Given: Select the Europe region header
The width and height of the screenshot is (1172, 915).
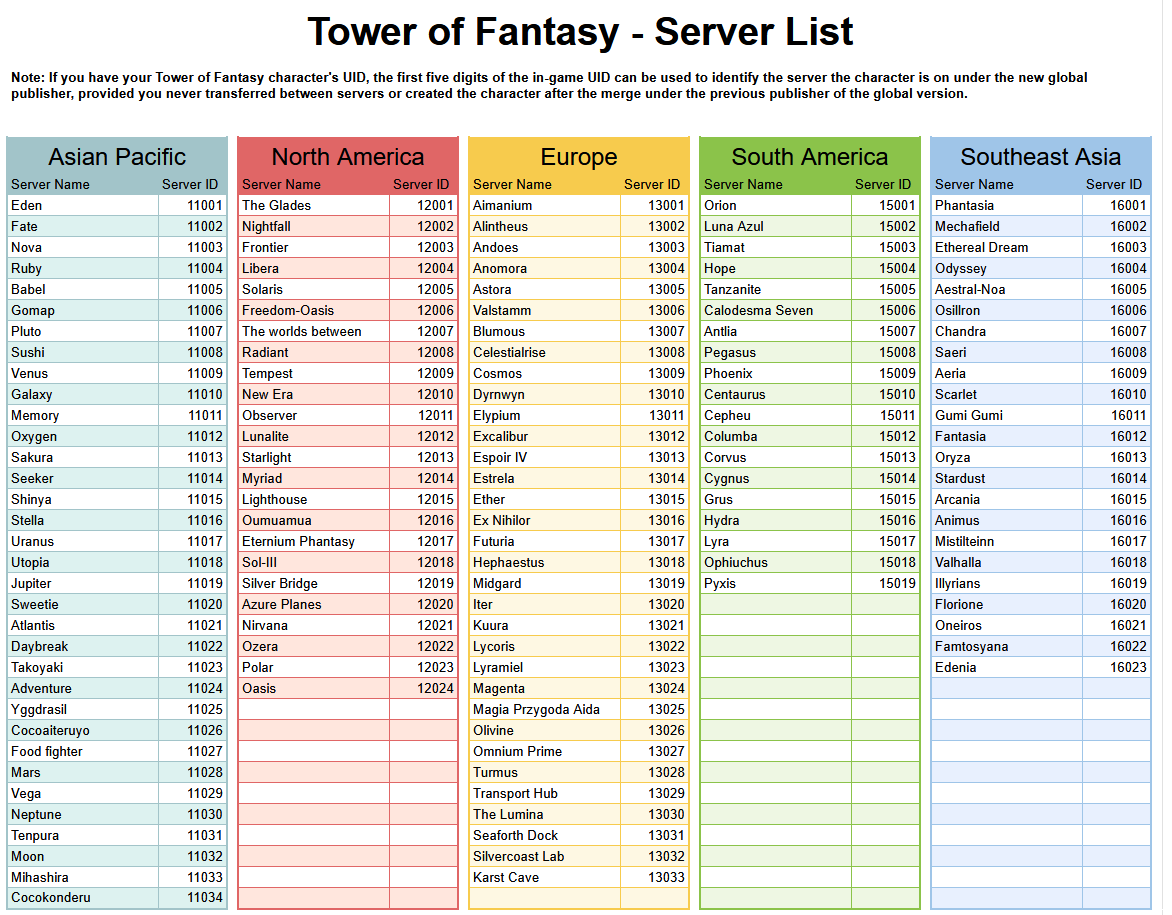Looking at the screenshot, I should (x=579, y=157).
